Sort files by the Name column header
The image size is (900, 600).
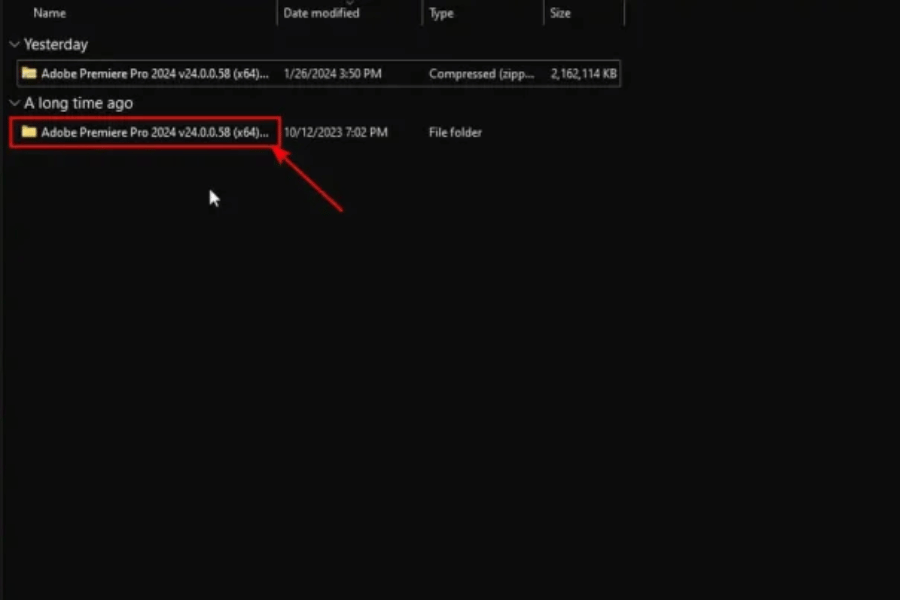click(50, 14)
